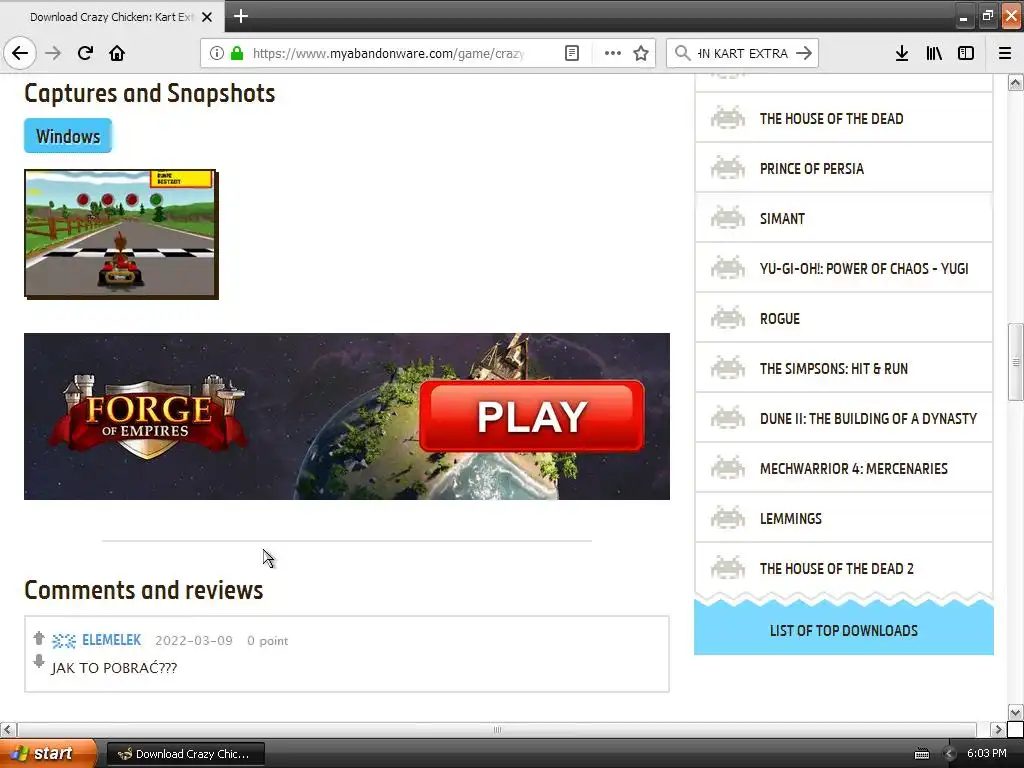Upvote the ELEMELEK comment
This screenshot has height=768, width=1024.
pyautogui.click(x=39, y=638)
